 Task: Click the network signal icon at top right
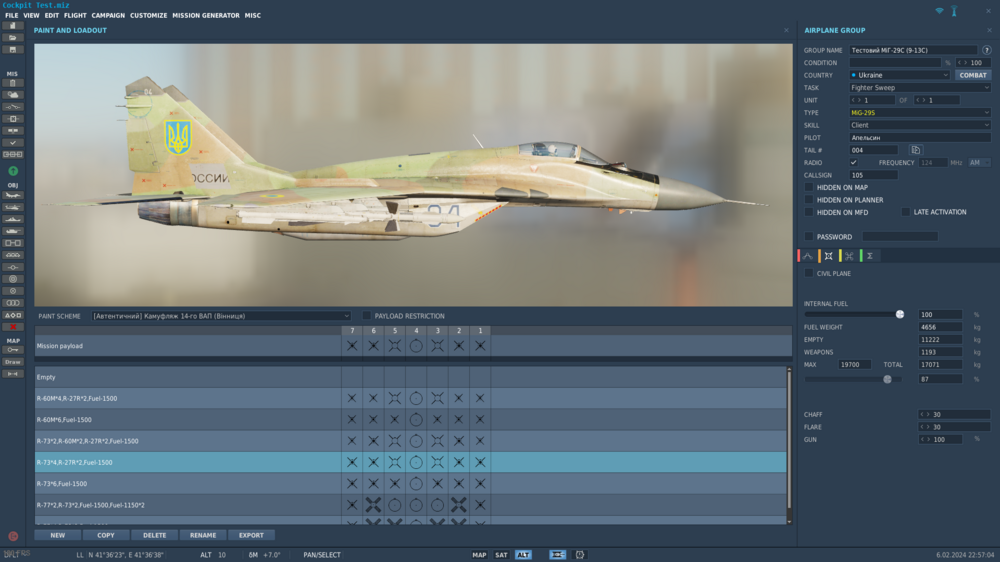click(939, 11)
